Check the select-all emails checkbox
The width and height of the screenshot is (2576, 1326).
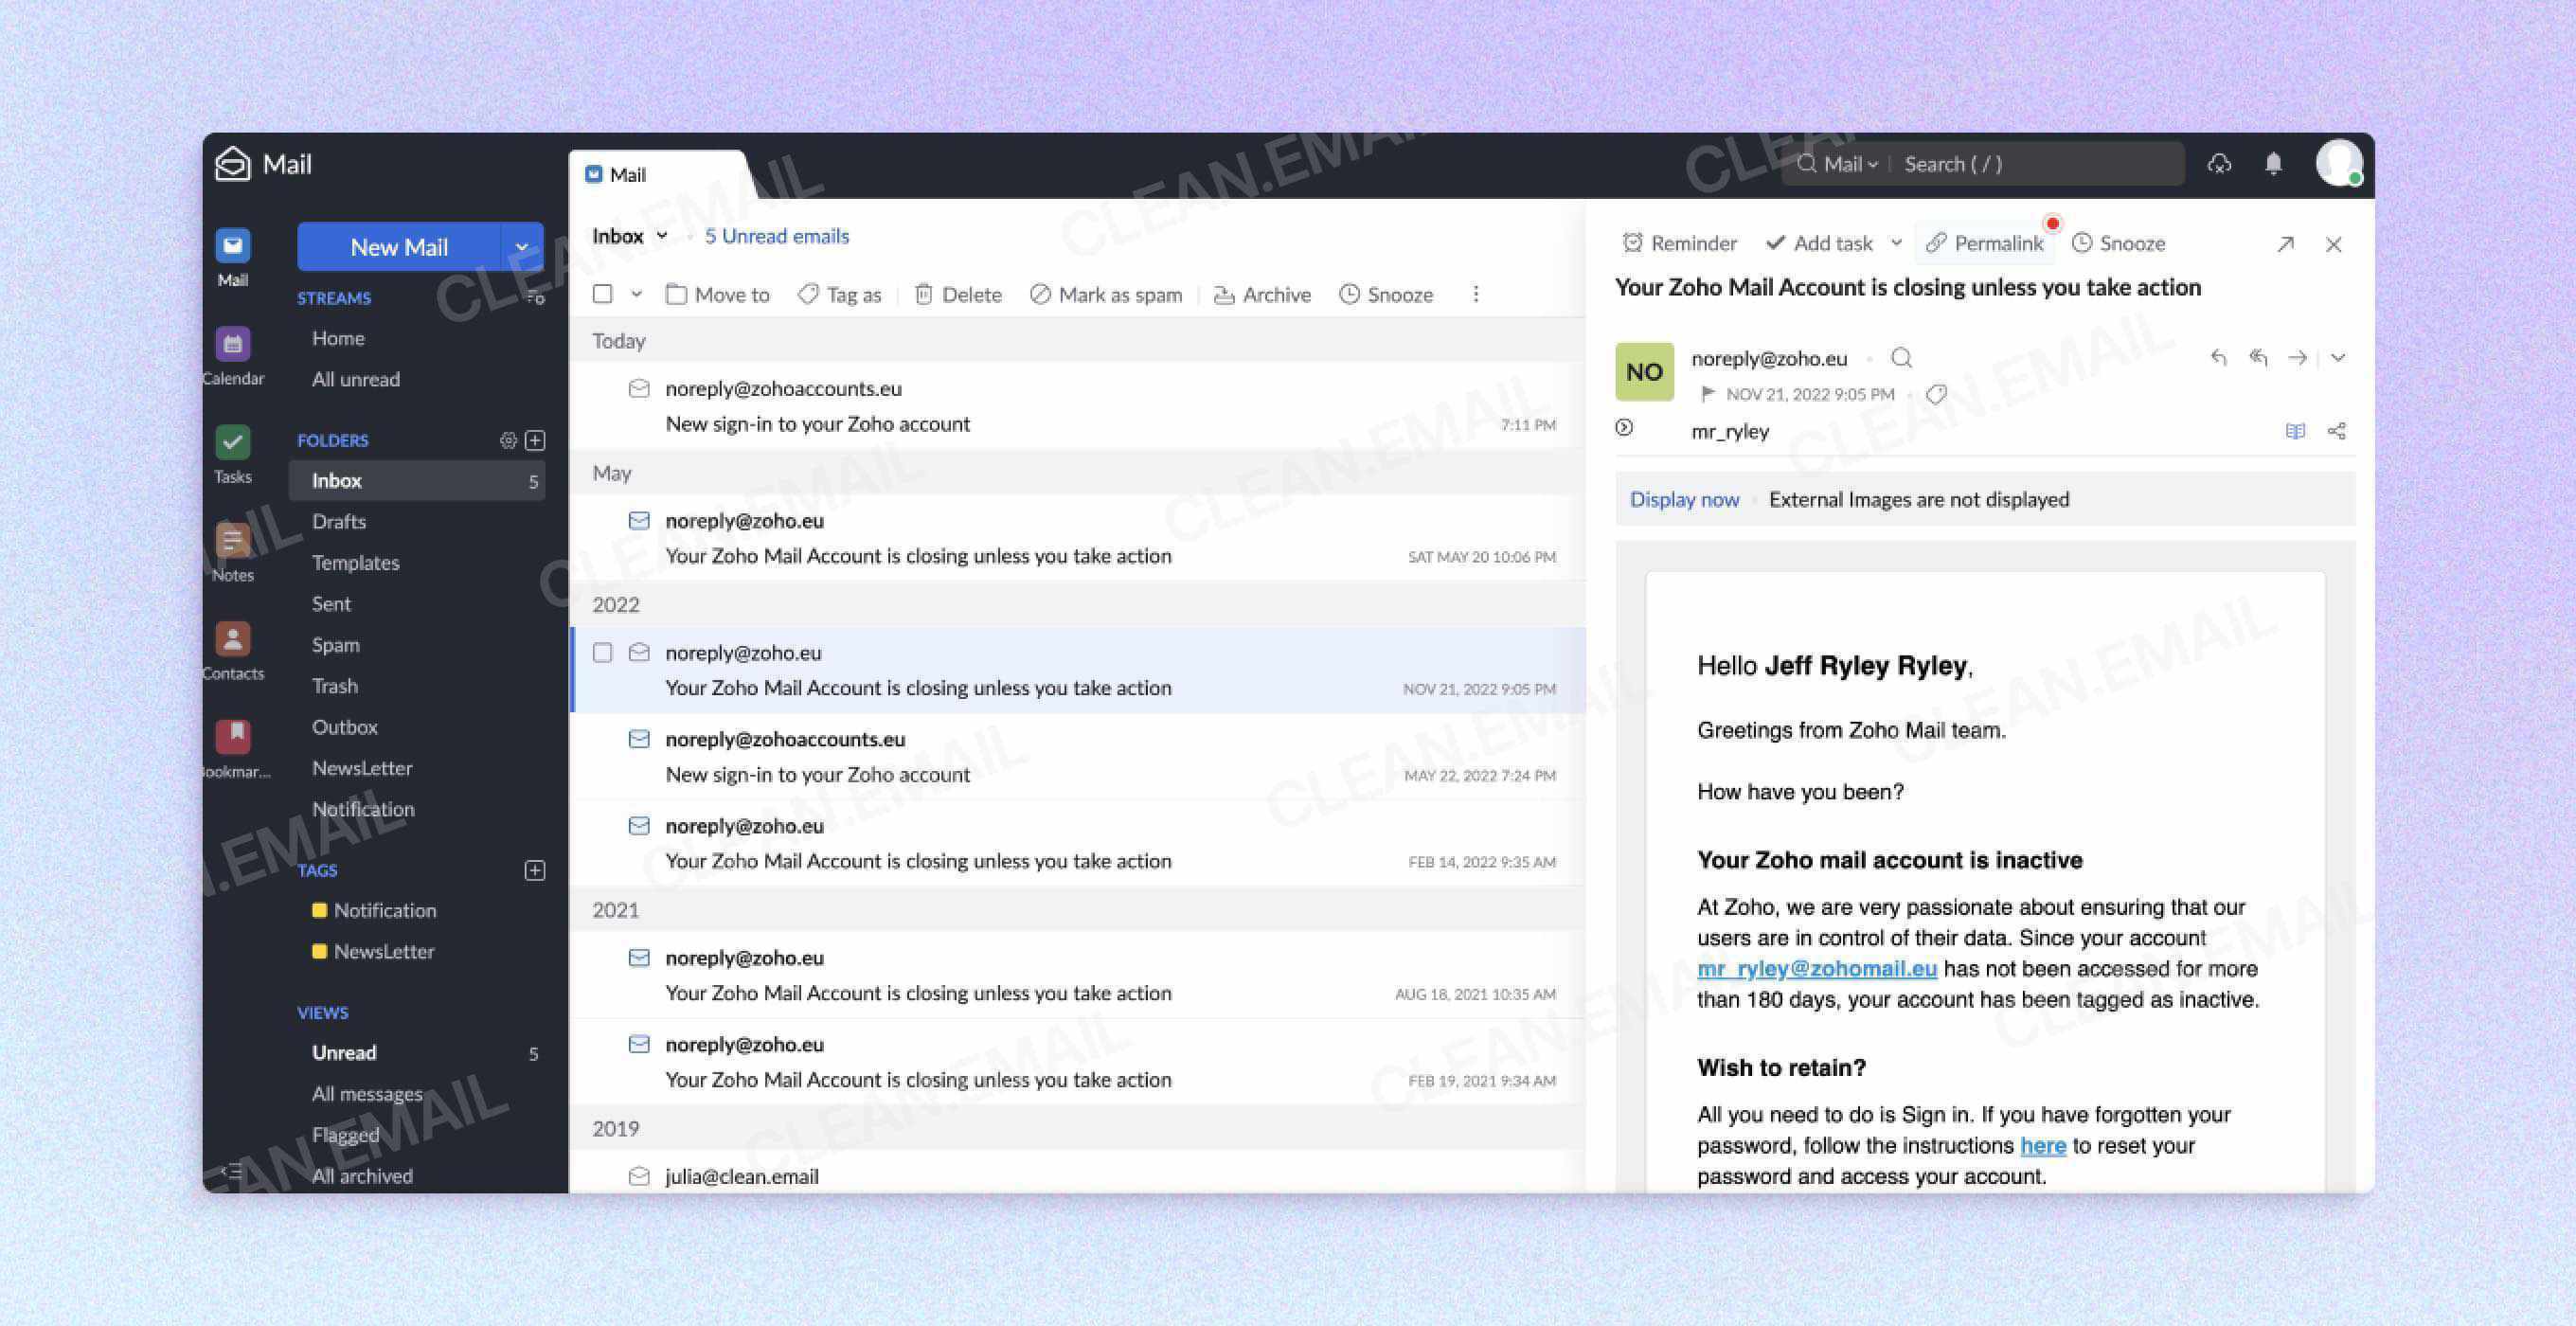[603, 293]
